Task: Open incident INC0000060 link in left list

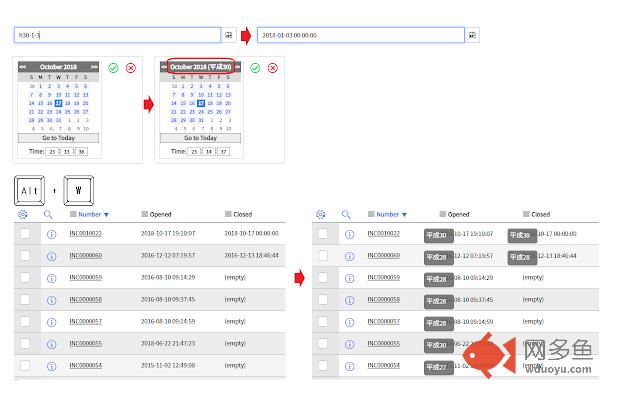Action: pos(85,256)
